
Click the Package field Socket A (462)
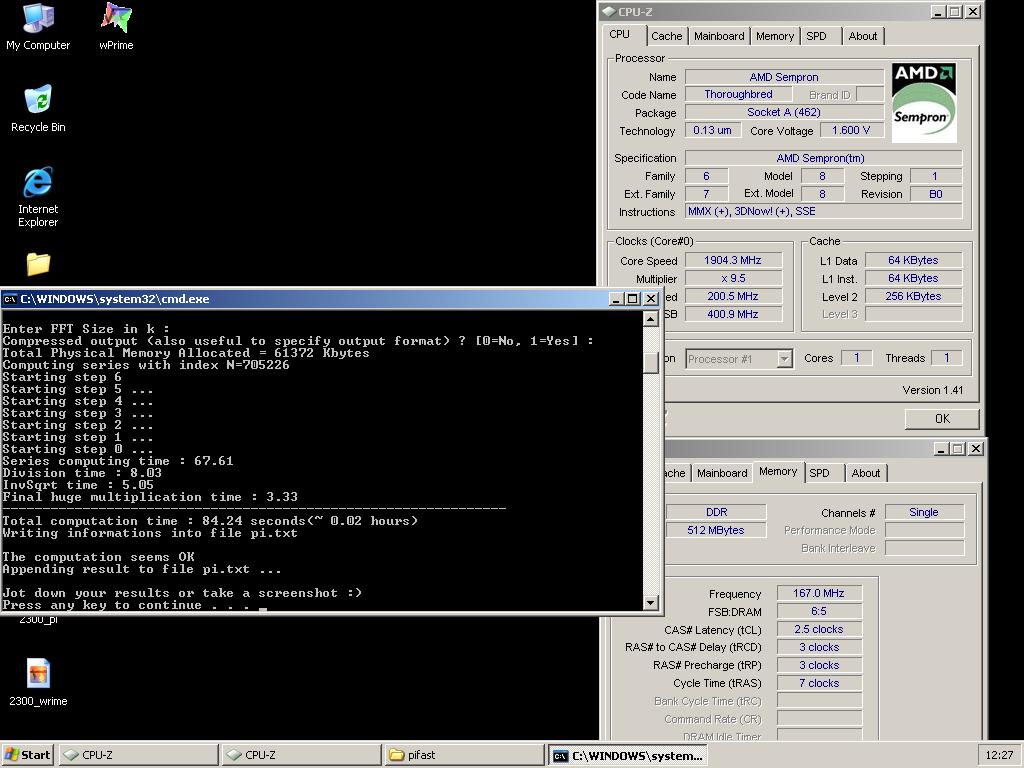[x=784, y=112]
